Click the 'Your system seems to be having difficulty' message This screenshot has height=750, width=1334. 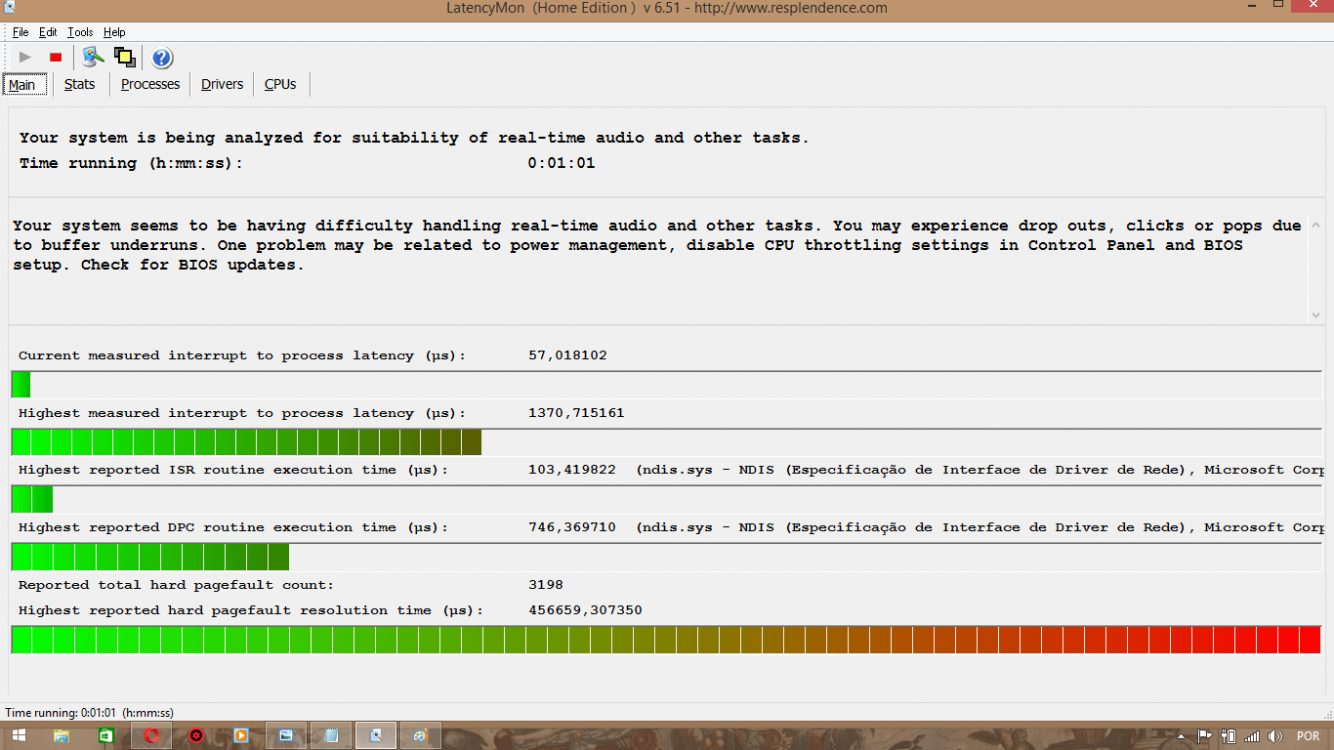[x=657, y=246]
